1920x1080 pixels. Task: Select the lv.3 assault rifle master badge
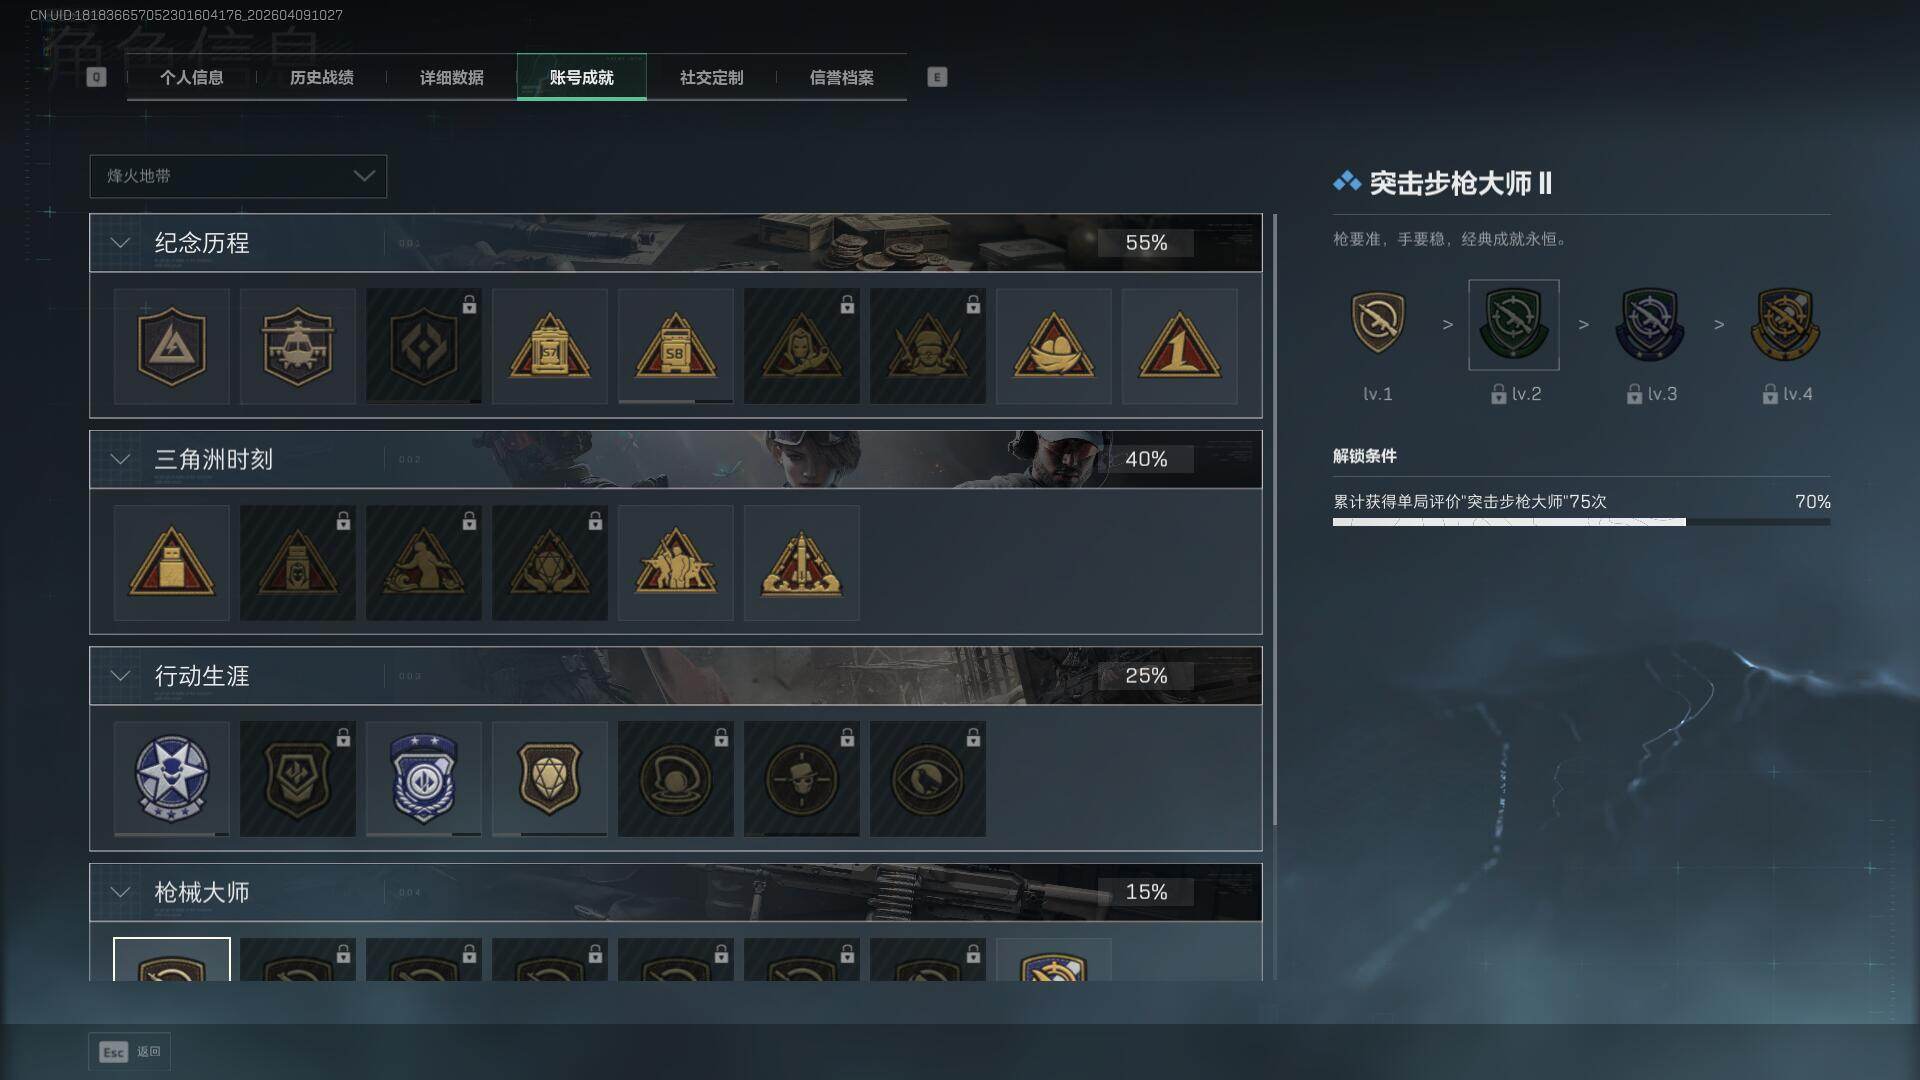(1650, 324)
